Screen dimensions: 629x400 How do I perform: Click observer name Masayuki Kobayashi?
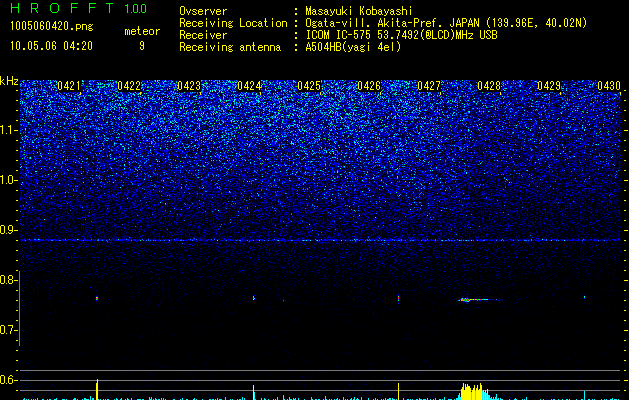click(x=359, y=11)
